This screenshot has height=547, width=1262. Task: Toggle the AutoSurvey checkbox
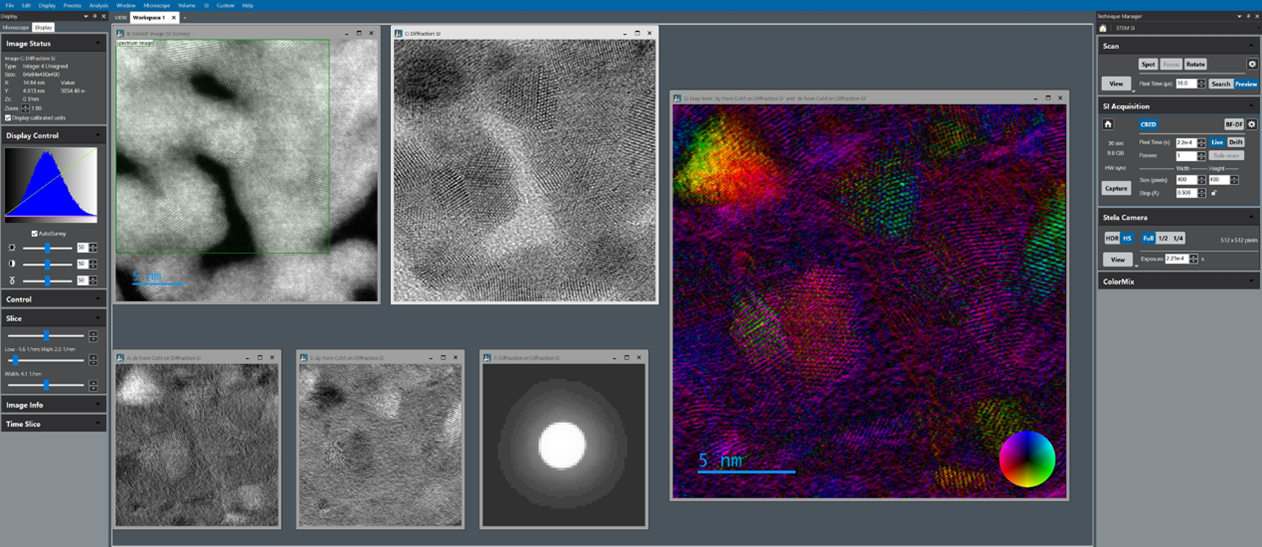(35, 233)
